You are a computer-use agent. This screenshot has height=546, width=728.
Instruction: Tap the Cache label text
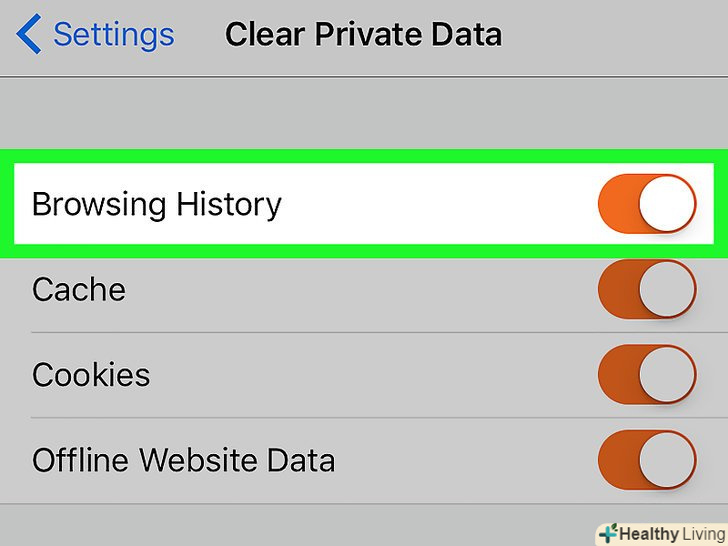[79, 290]
